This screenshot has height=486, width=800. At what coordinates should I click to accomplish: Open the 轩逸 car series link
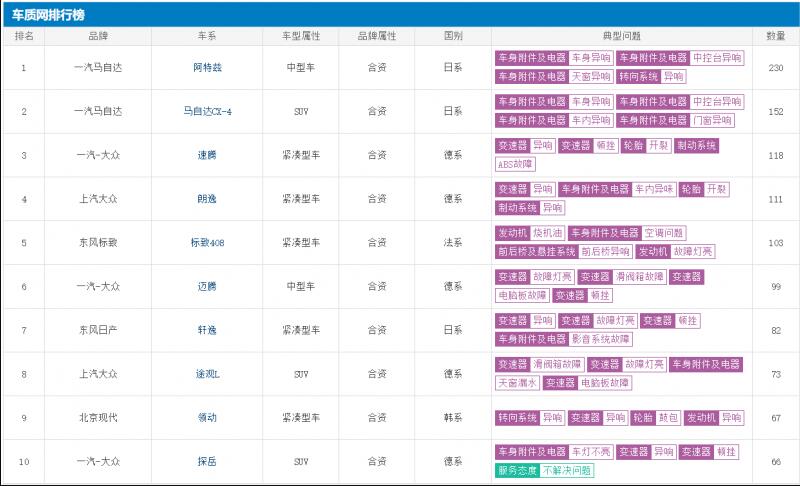pyautogui.click(x=207, y=330)
